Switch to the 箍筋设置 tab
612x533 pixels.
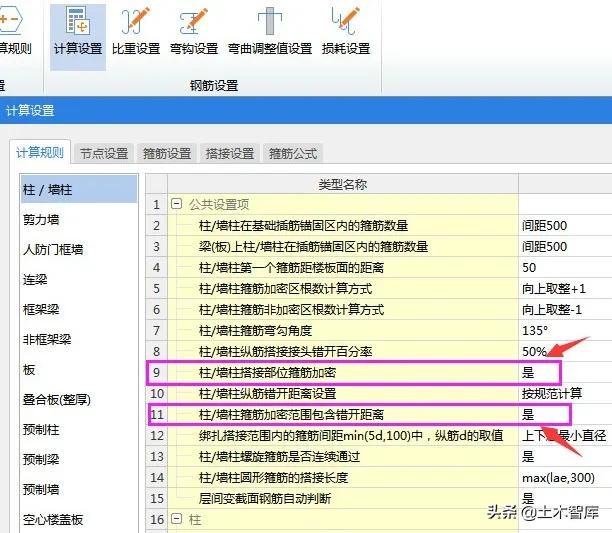pos(167,153)
